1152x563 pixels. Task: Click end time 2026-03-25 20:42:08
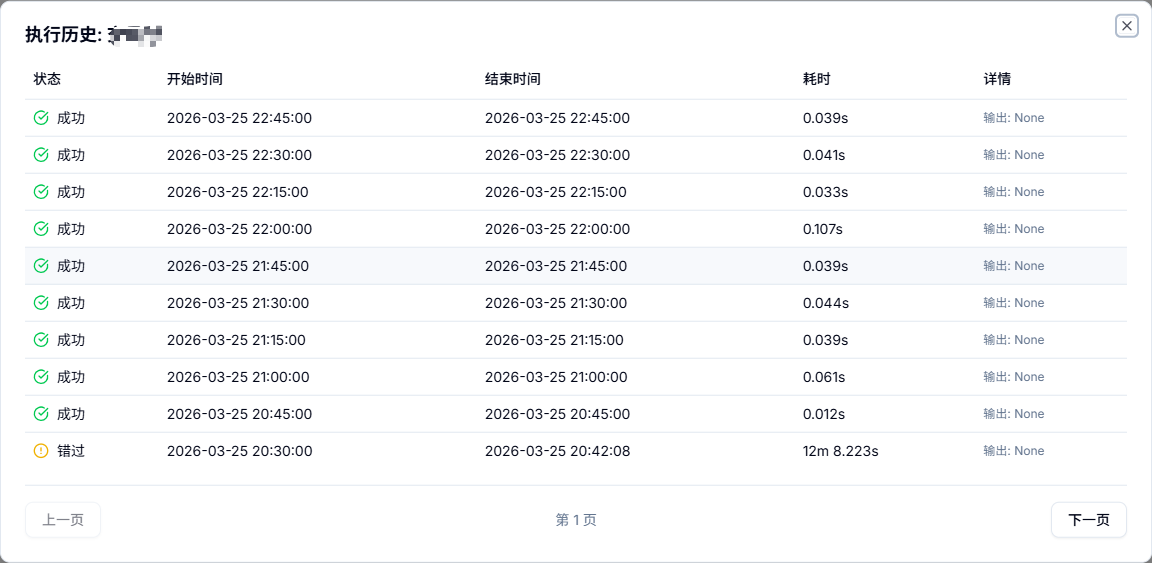558,451
